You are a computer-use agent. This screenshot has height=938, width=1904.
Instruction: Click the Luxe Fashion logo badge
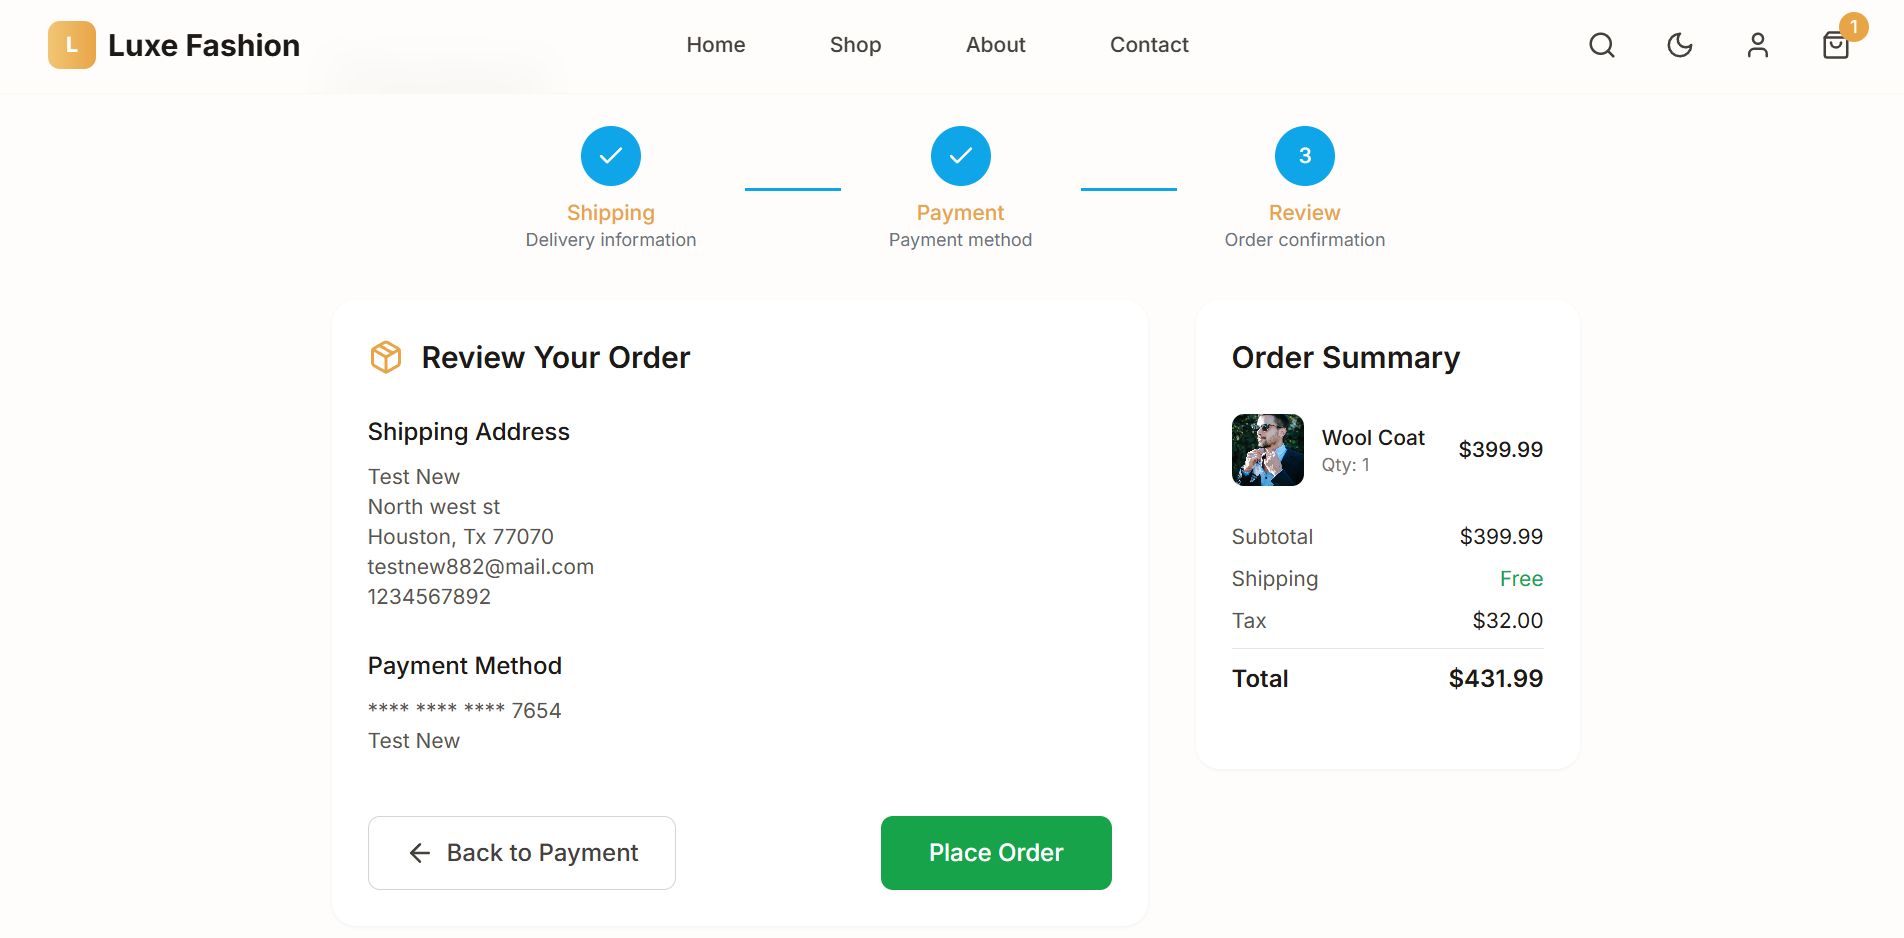click(72, 45)
